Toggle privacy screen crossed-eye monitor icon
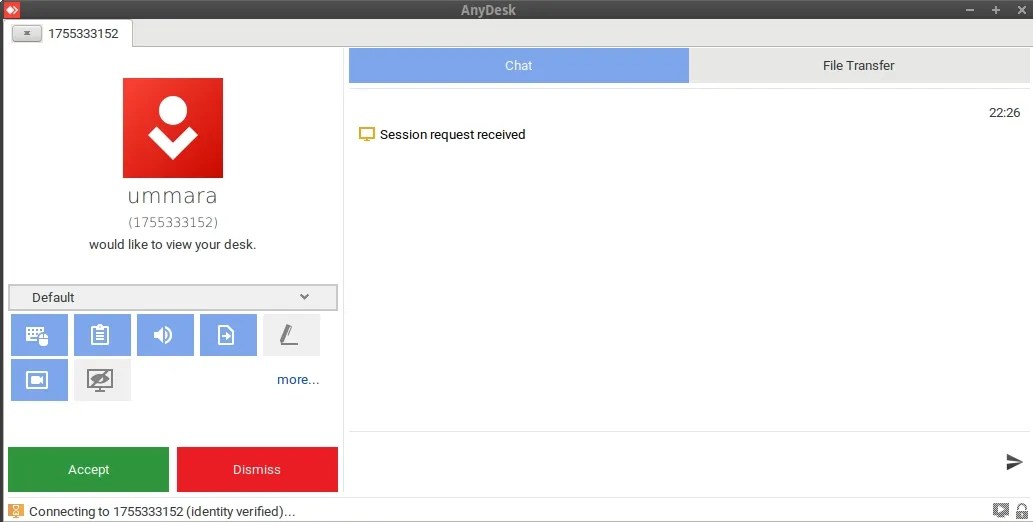Viewport: 1033px width, 522px height. [x=102, y=380]
